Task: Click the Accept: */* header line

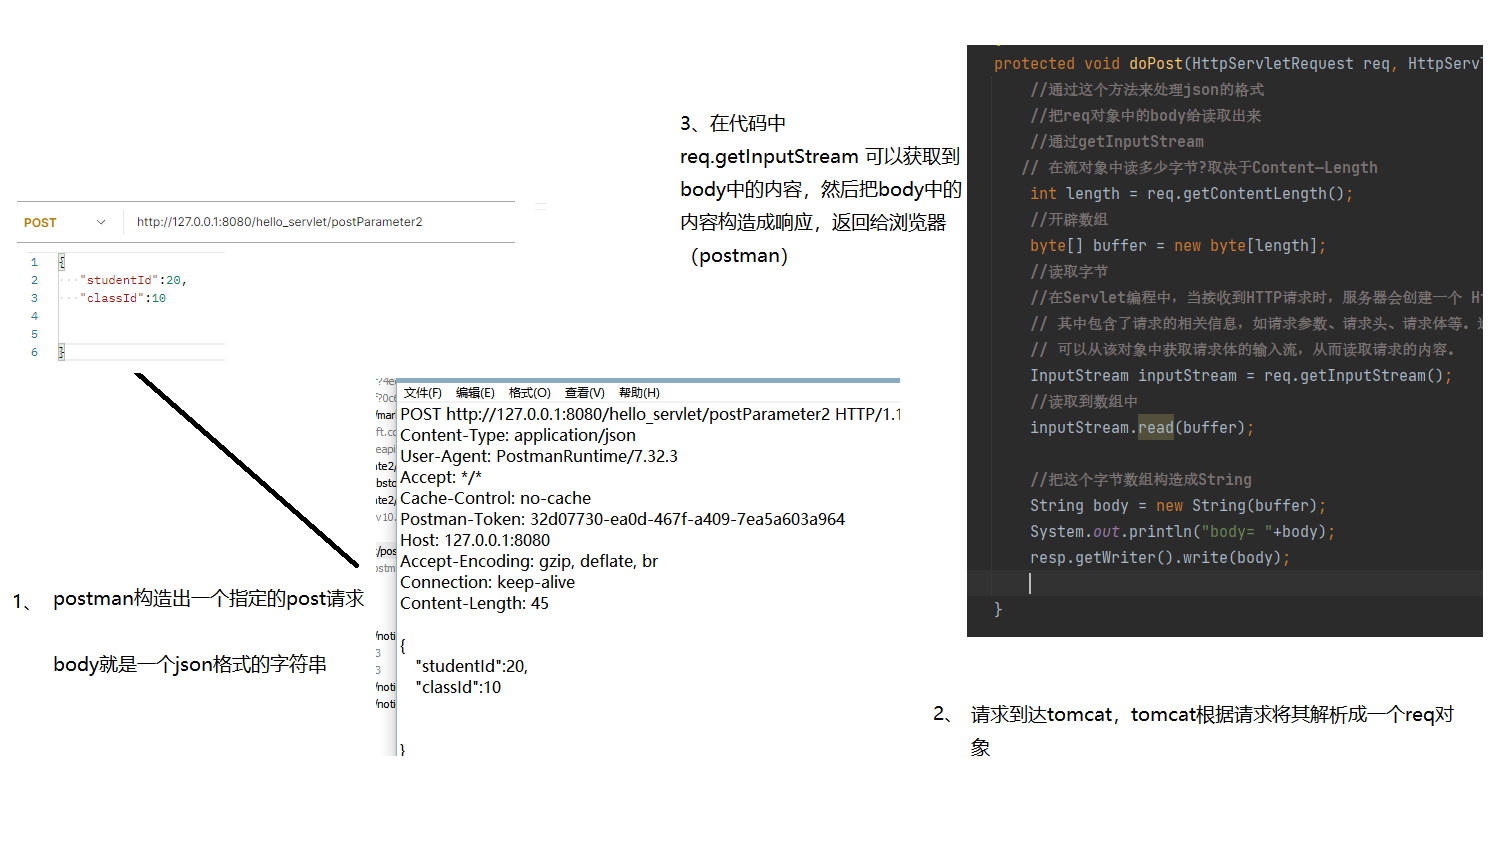Action: 441,477
